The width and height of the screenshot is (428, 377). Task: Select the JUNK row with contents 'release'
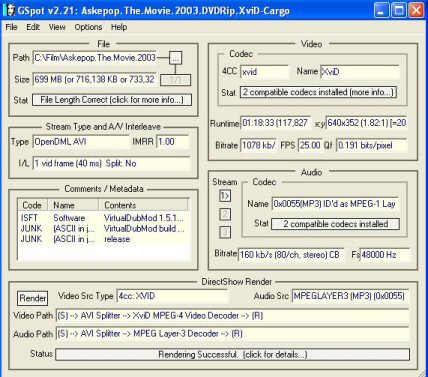click(x=103, y=239)
